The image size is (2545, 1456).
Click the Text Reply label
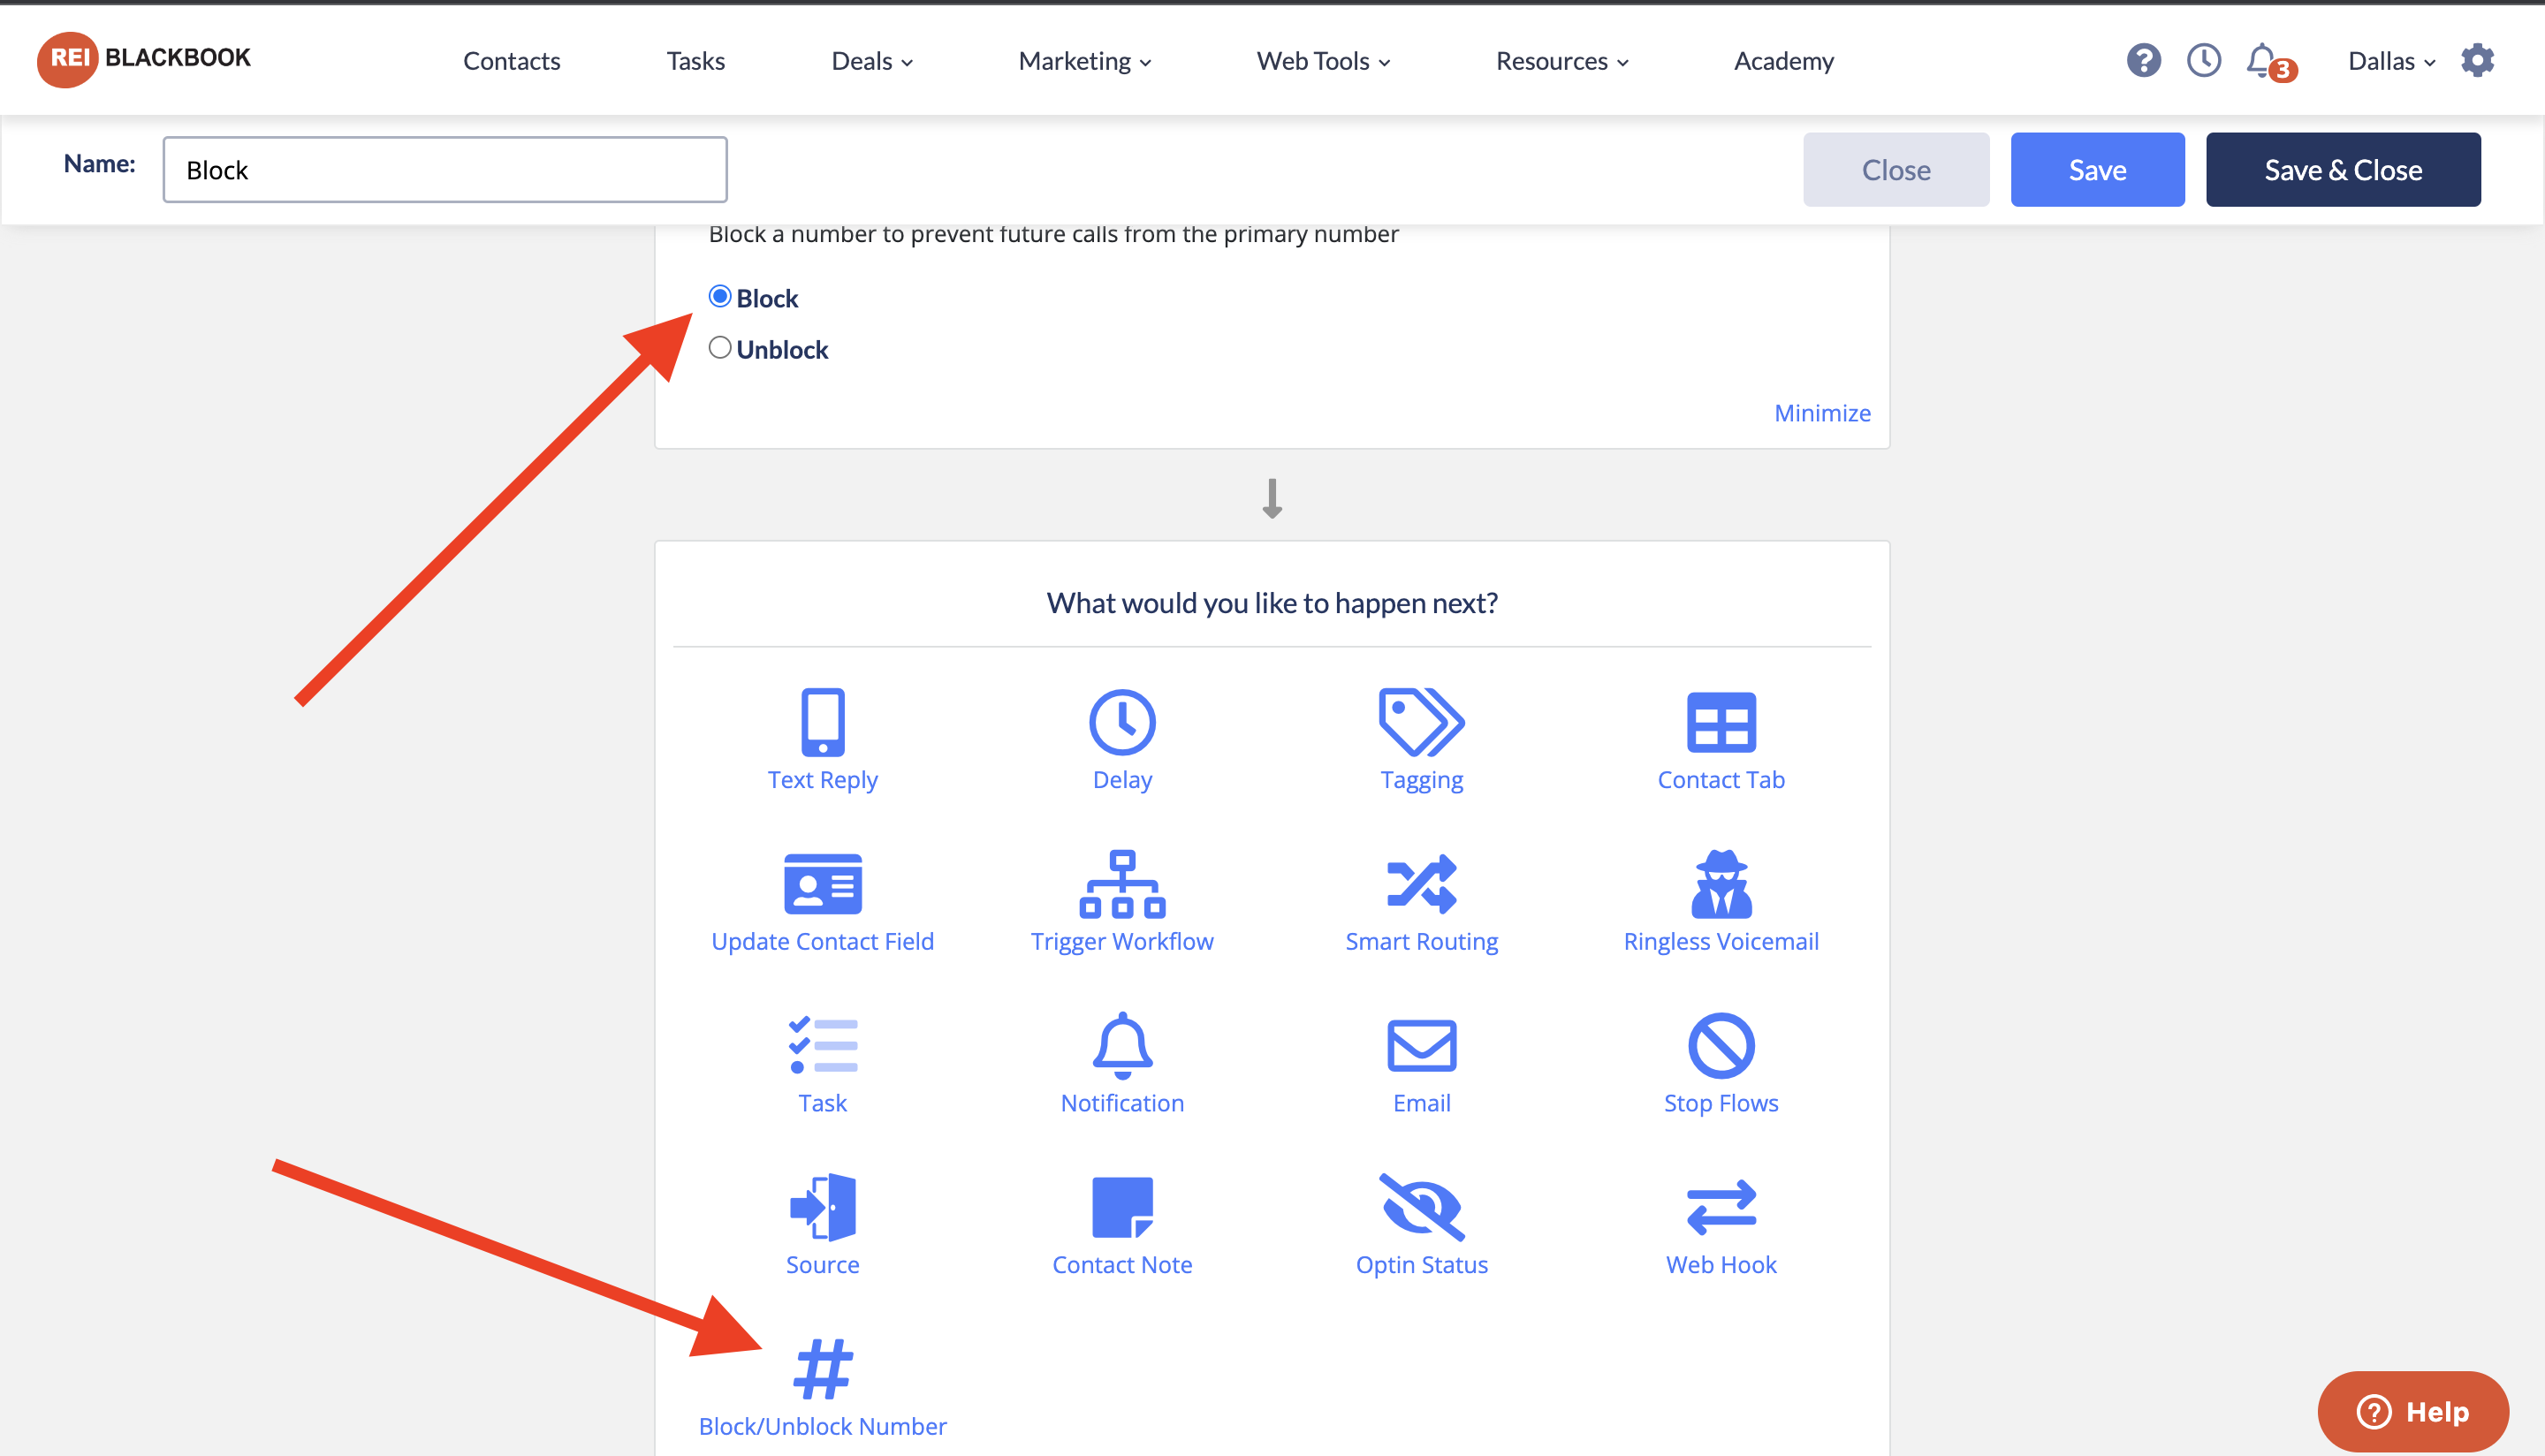[x=822, y=780]
